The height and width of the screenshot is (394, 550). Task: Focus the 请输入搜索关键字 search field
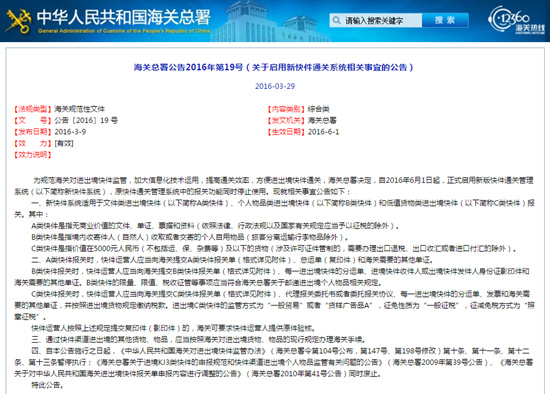pyautogui.click(x=375, y=20)
